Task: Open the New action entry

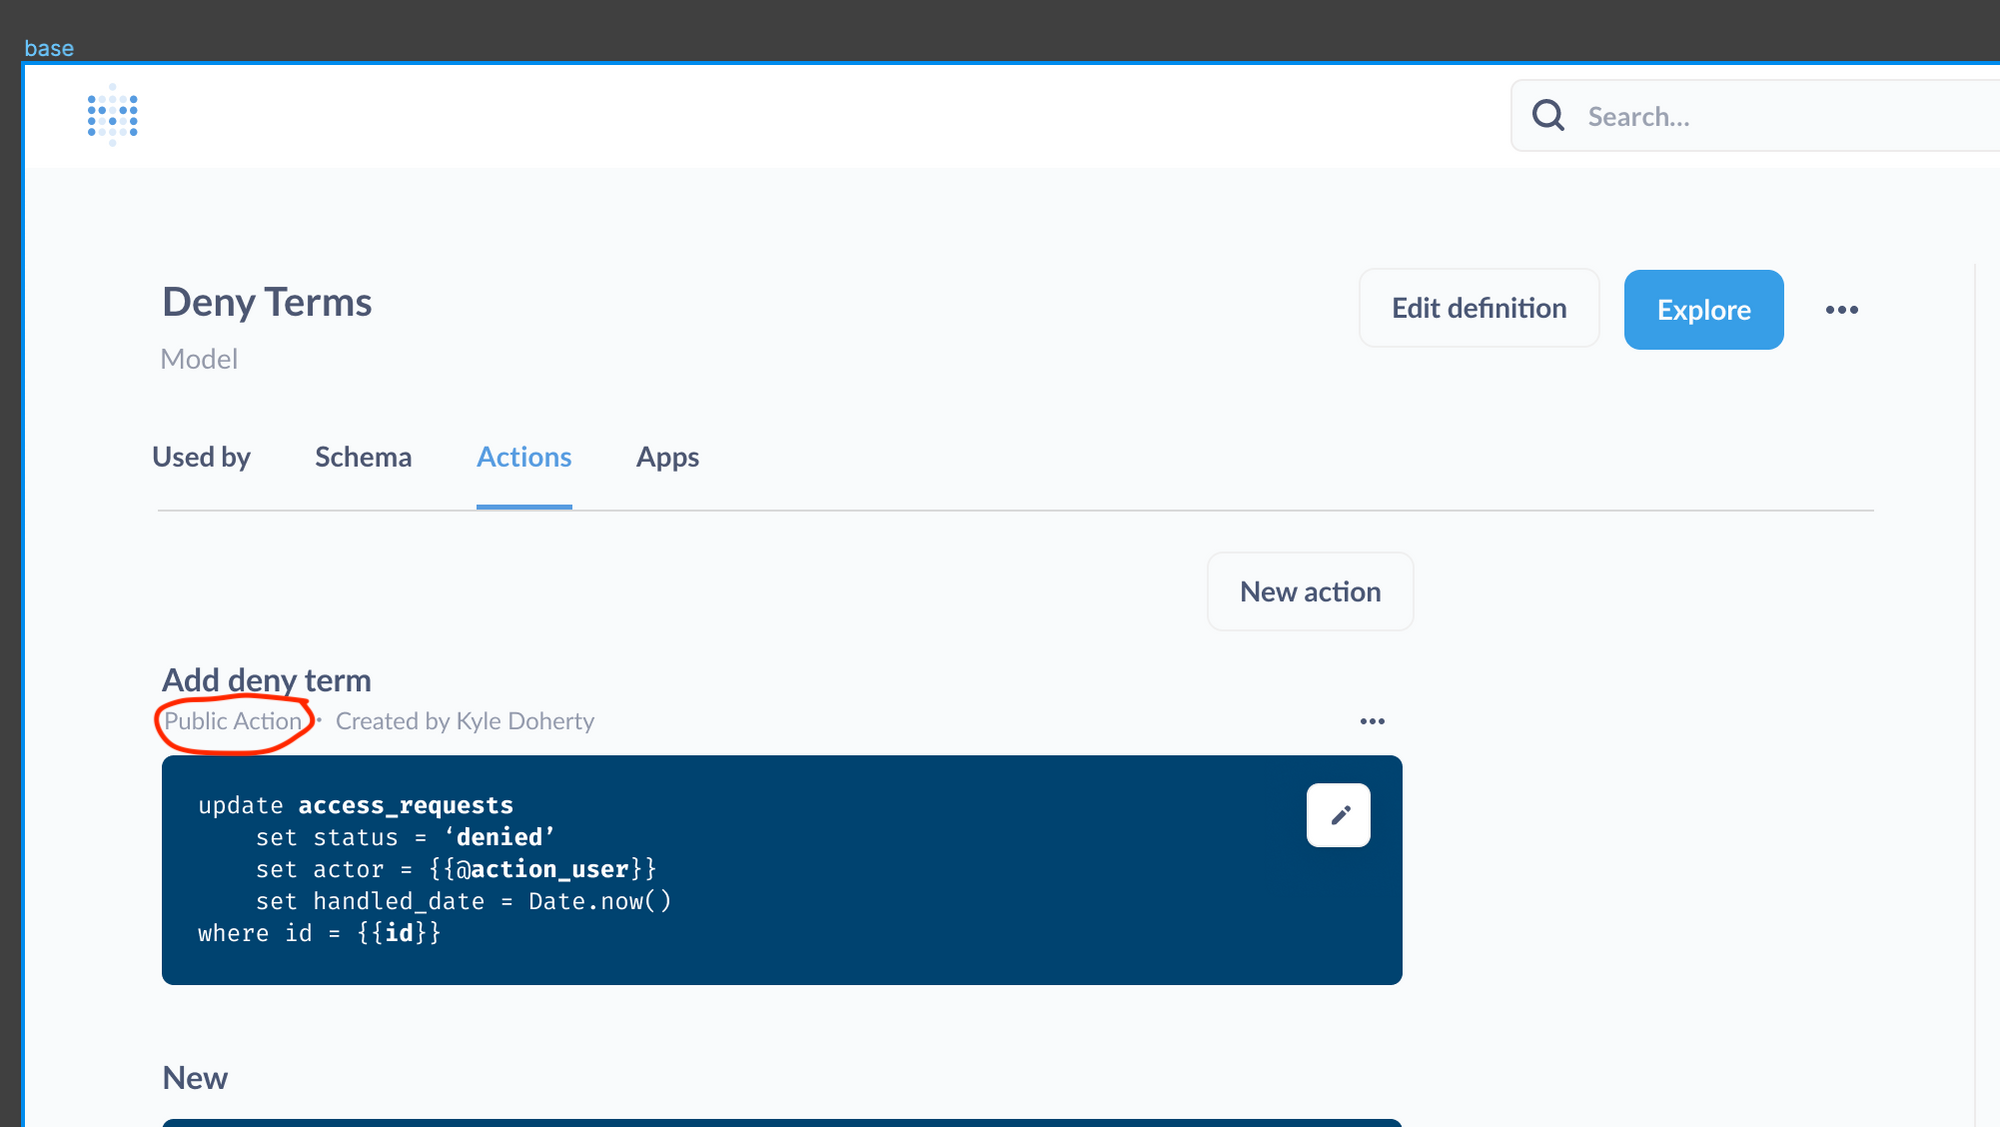Action: [195, 1077]
